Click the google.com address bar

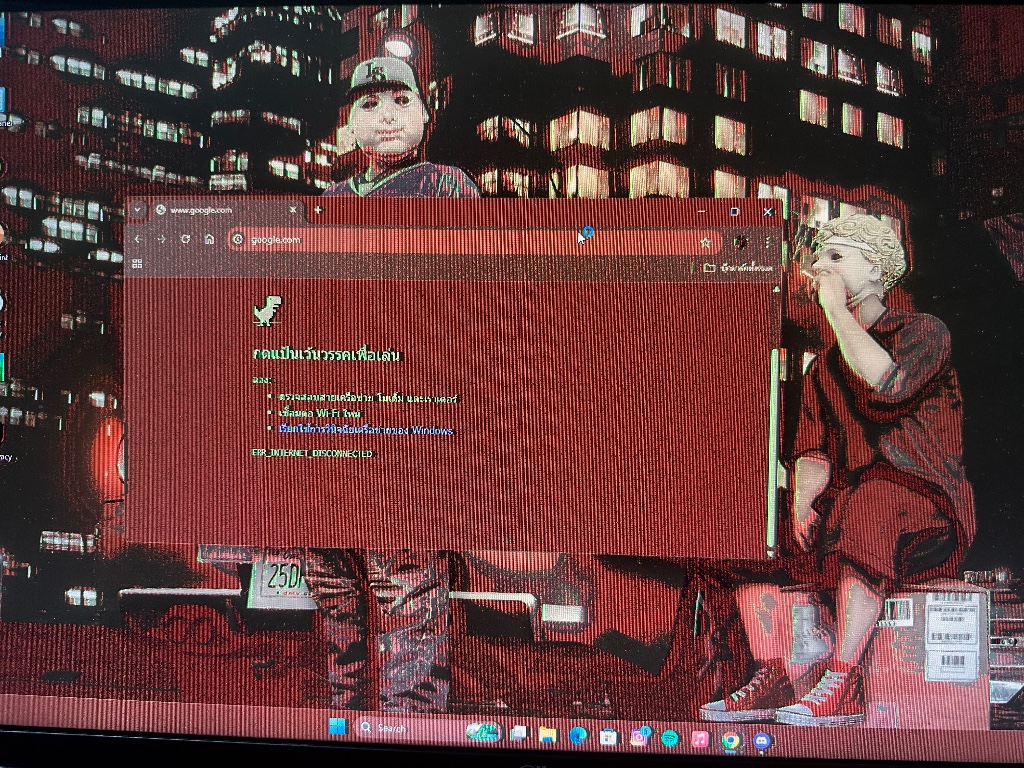click(x=475, y=240)
